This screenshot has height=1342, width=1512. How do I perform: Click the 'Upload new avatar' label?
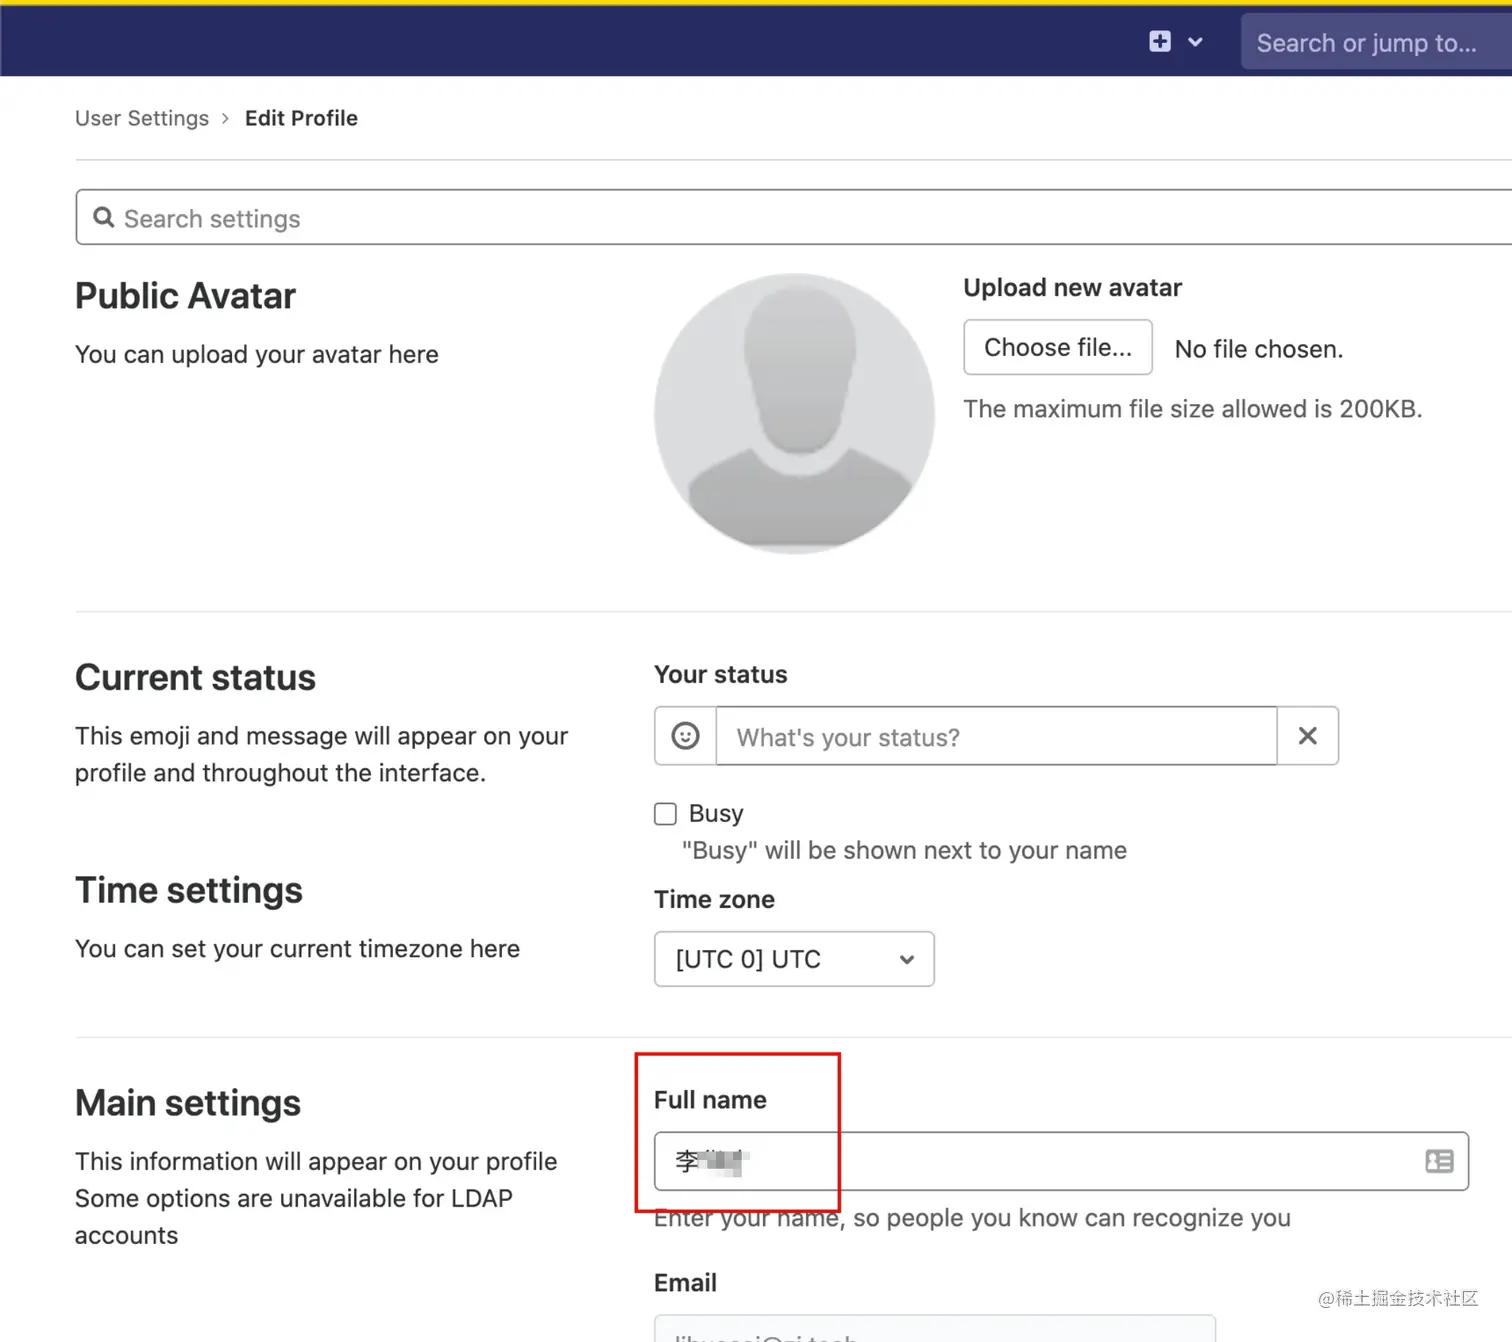1072,288
